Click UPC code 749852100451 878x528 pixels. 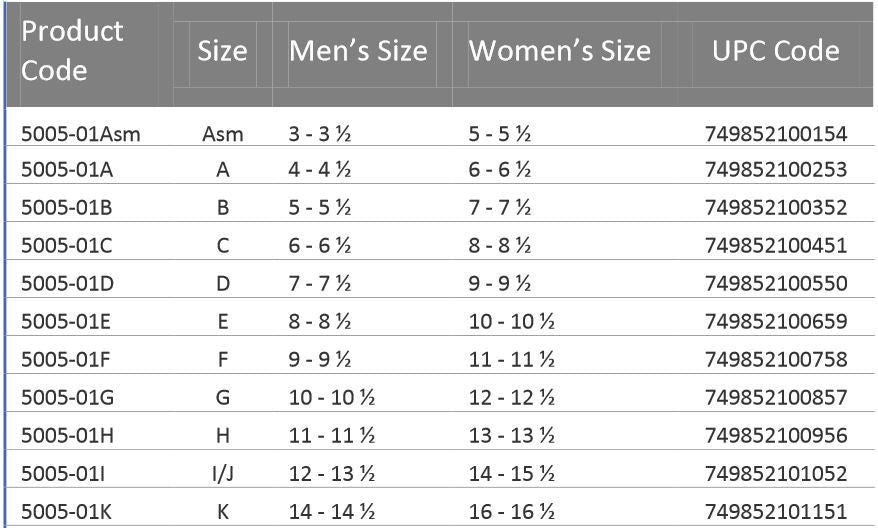tap(776, 246)
